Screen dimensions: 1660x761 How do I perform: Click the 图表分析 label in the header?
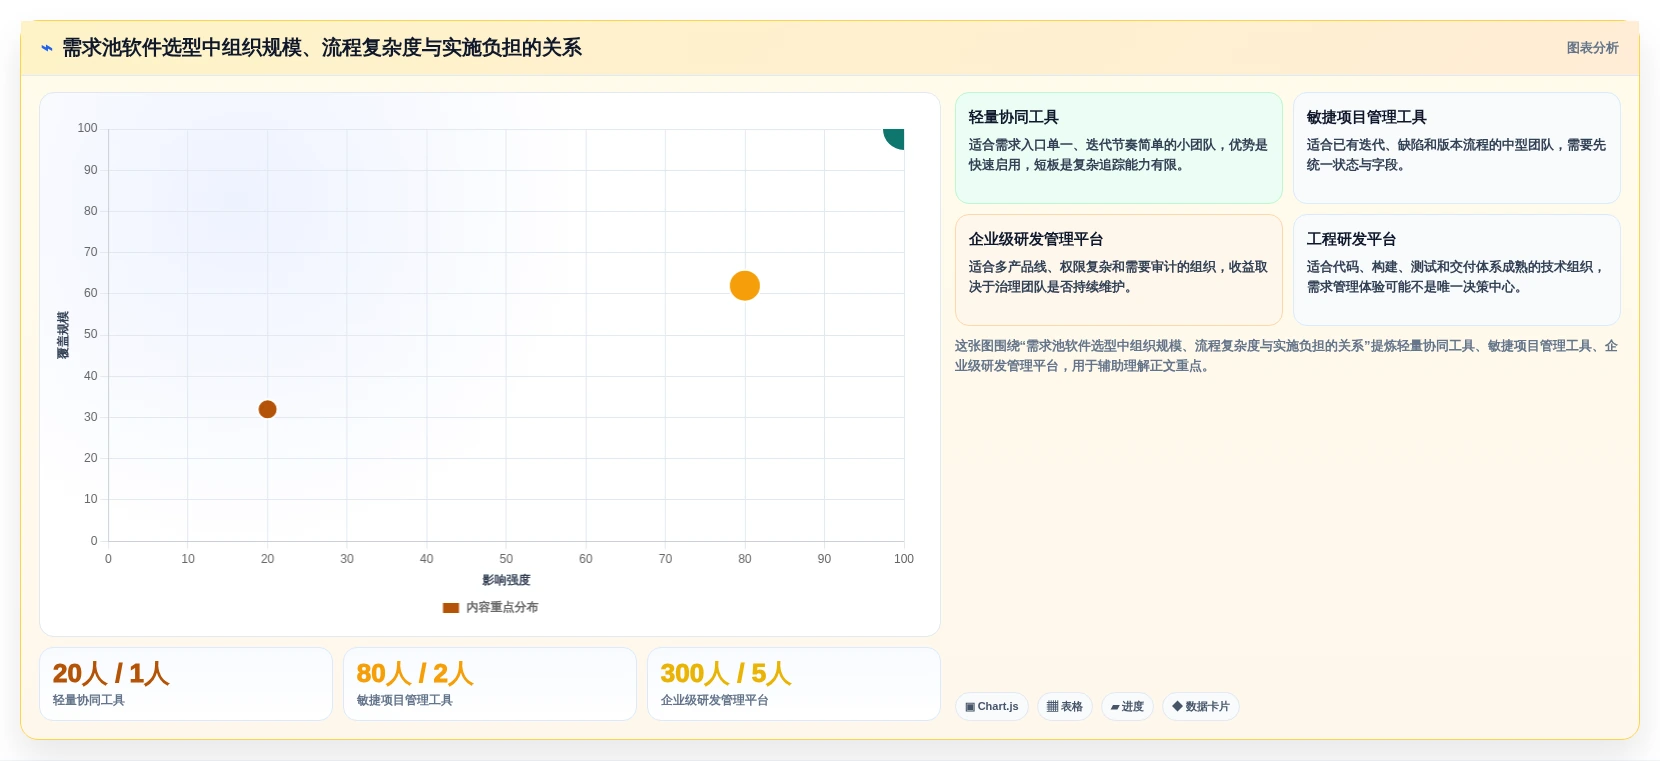(x=1592, y=48)
